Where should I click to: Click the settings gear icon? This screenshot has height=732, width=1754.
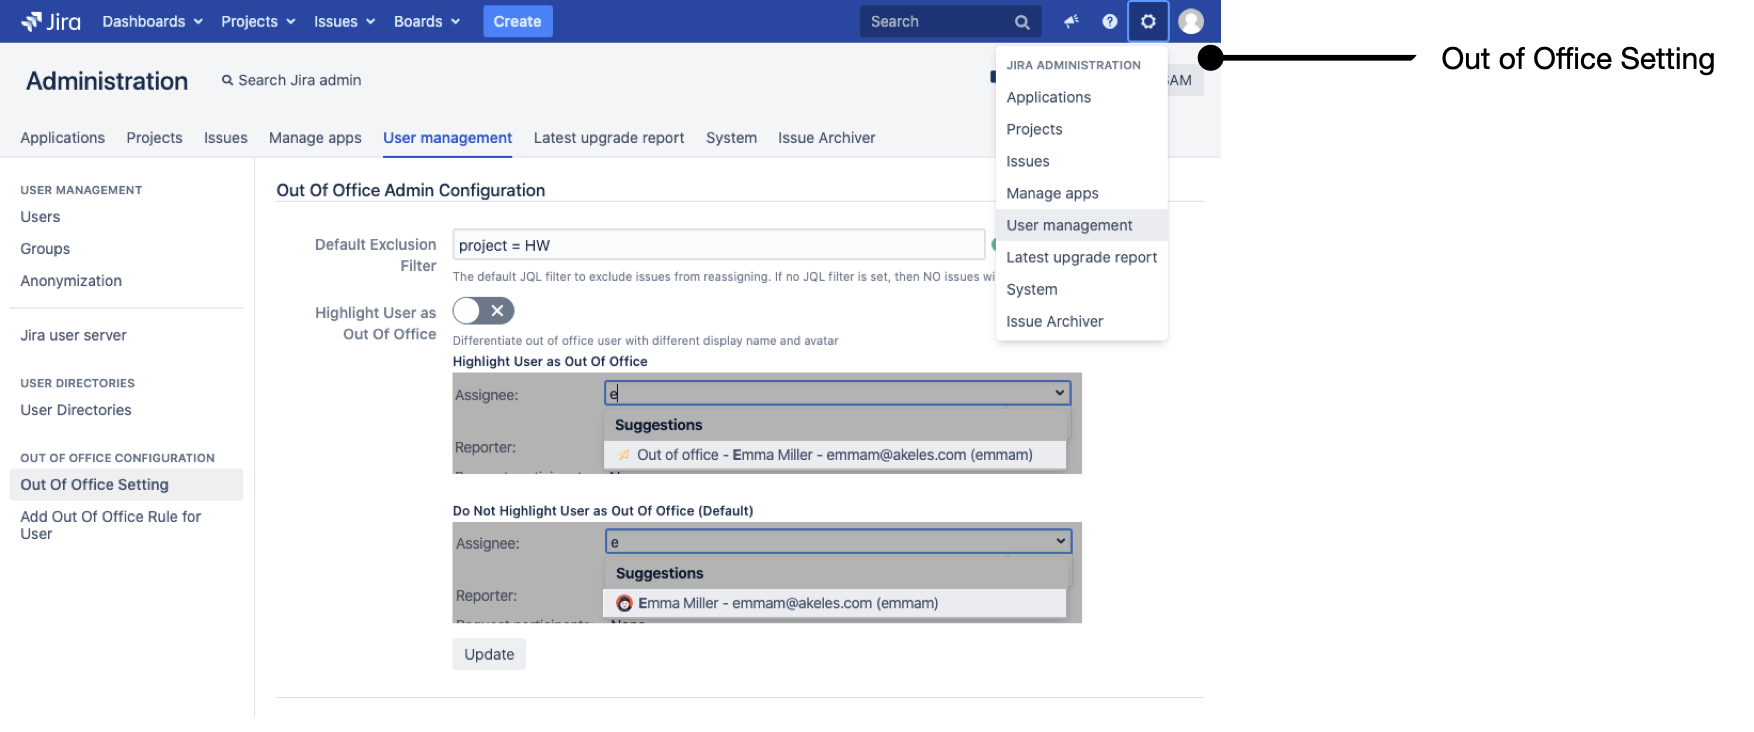(x=1148, y=21)
